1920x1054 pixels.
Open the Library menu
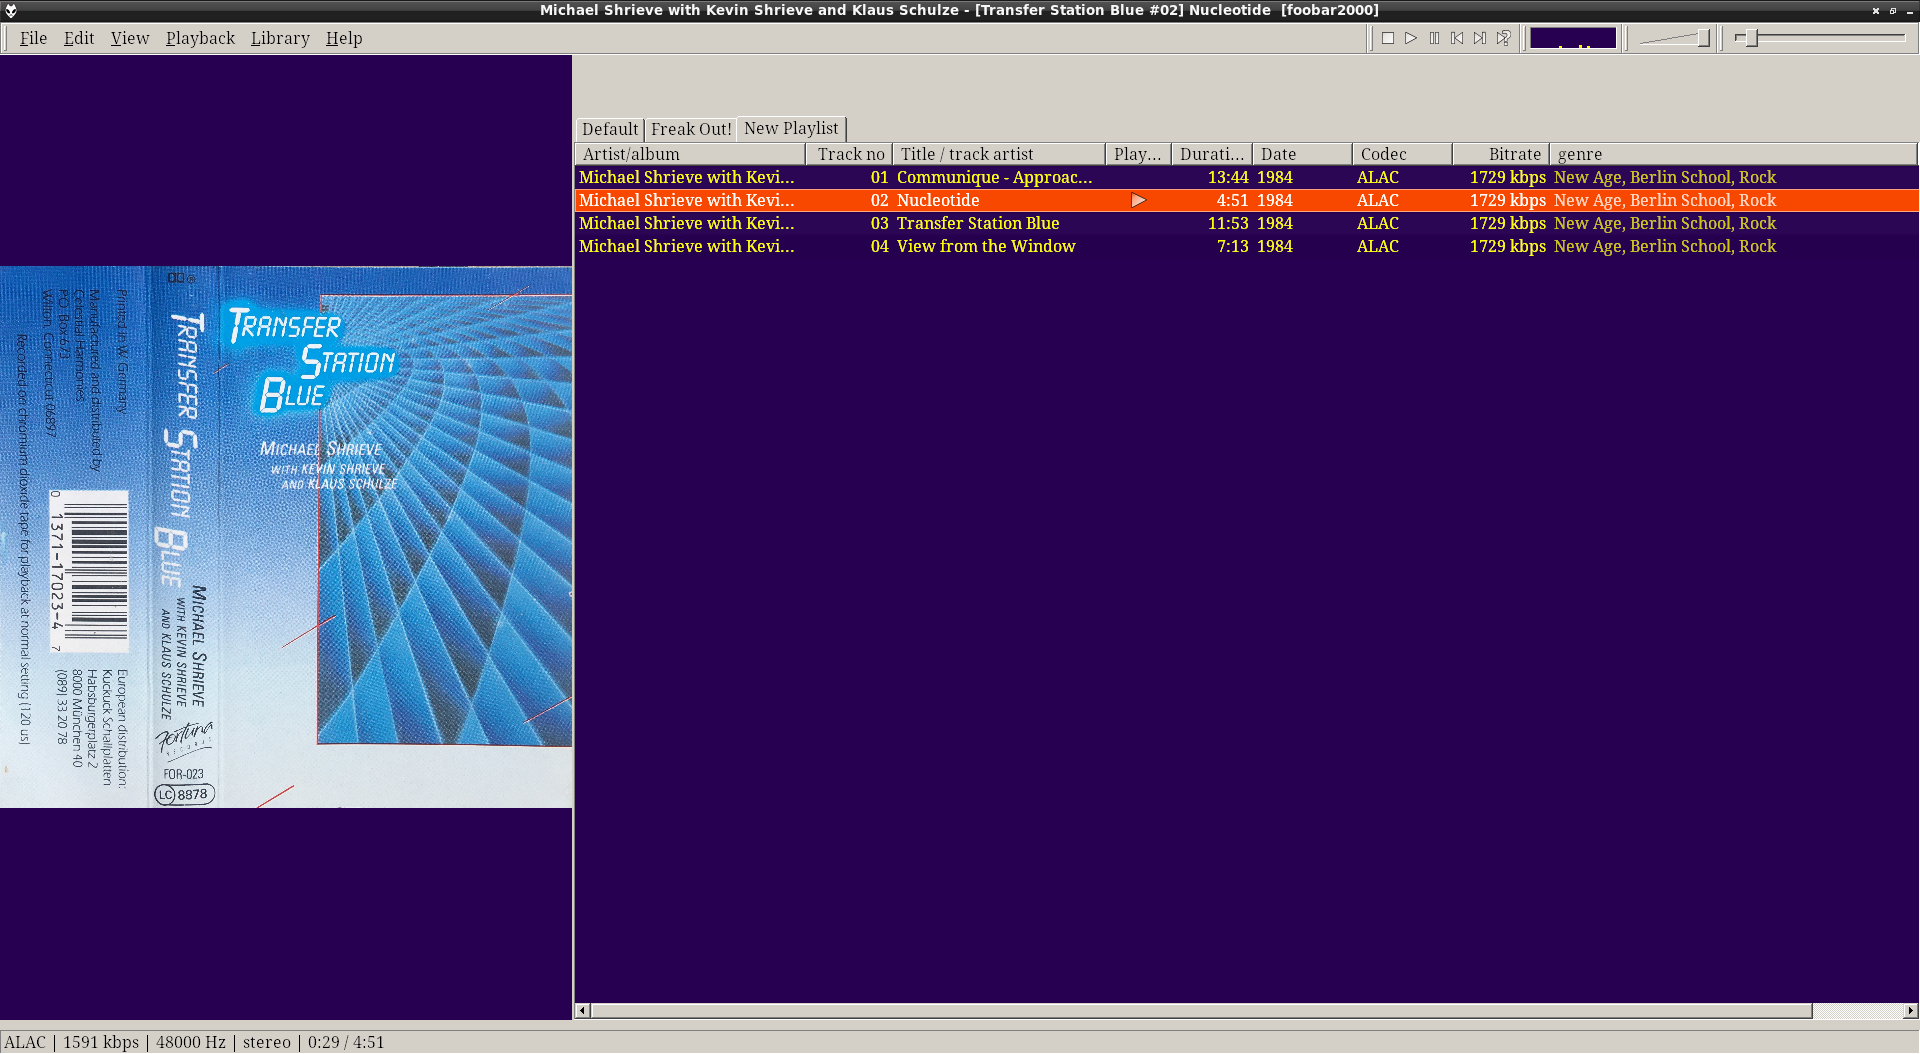point(280,38)
